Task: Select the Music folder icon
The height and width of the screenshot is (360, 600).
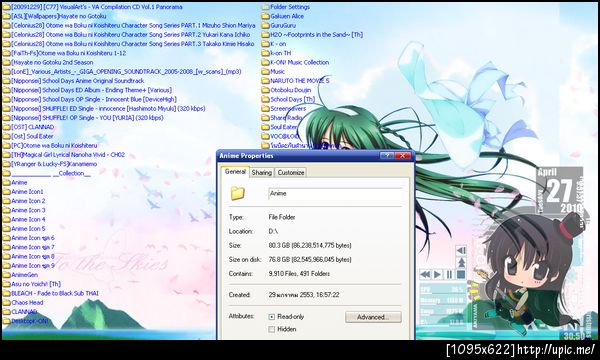Action: coord(265,72)
